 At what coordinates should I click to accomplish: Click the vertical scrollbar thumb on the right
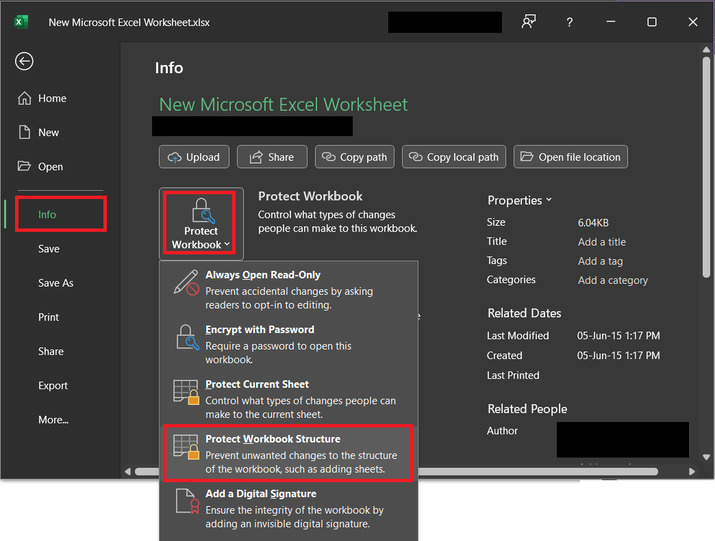[706, 166]
